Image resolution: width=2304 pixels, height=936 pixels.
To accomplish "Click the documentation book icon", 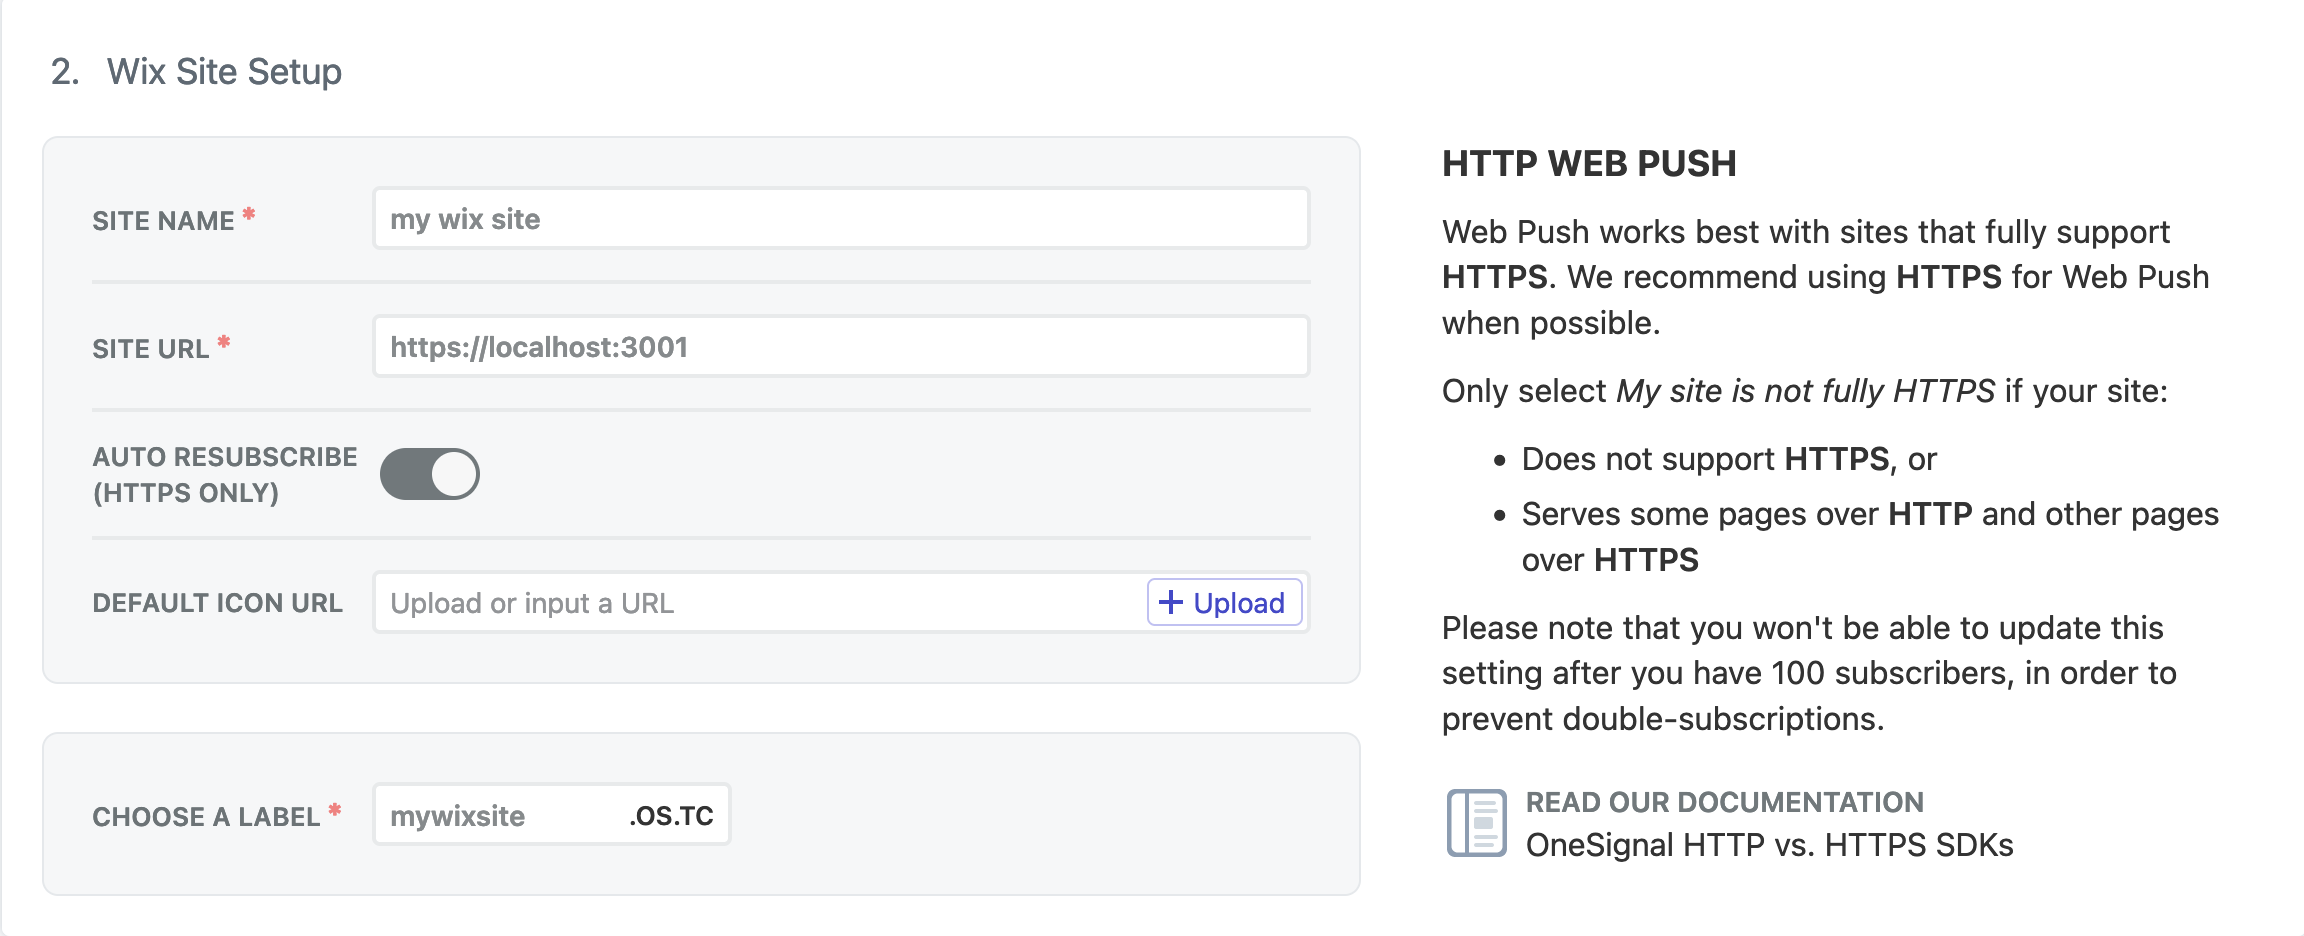I will [x=1476, y=823].
